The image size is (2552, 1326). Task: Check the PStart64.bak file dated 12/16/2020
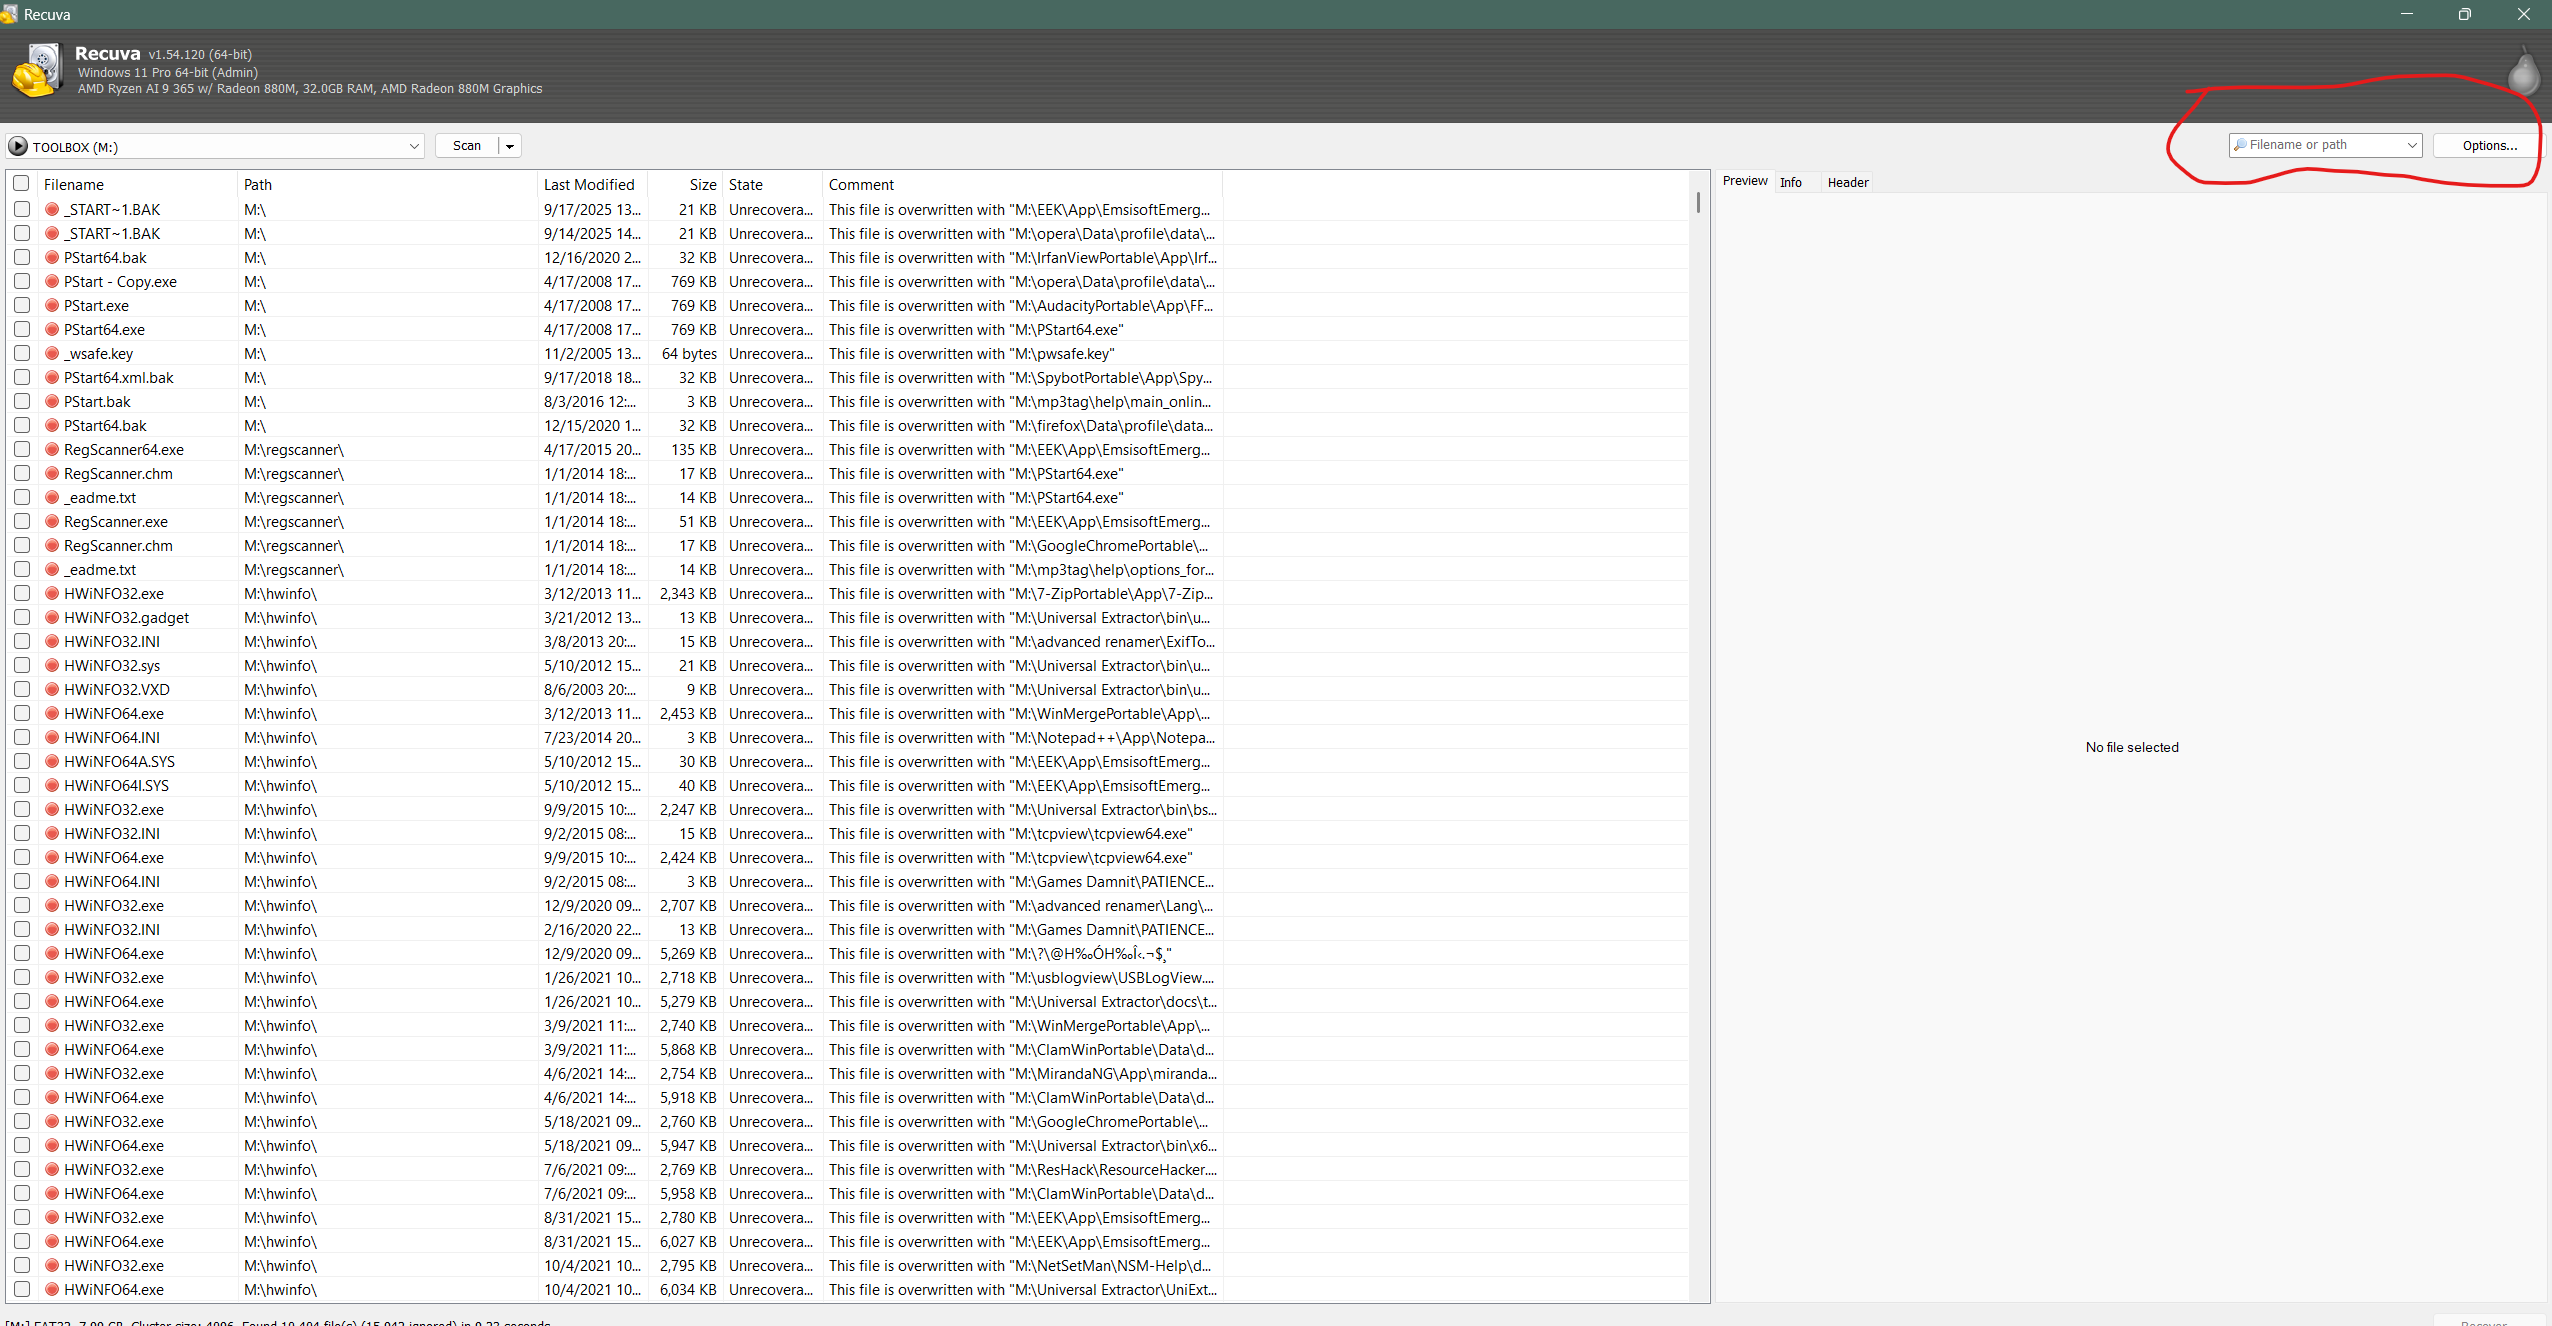pos(21,258)
